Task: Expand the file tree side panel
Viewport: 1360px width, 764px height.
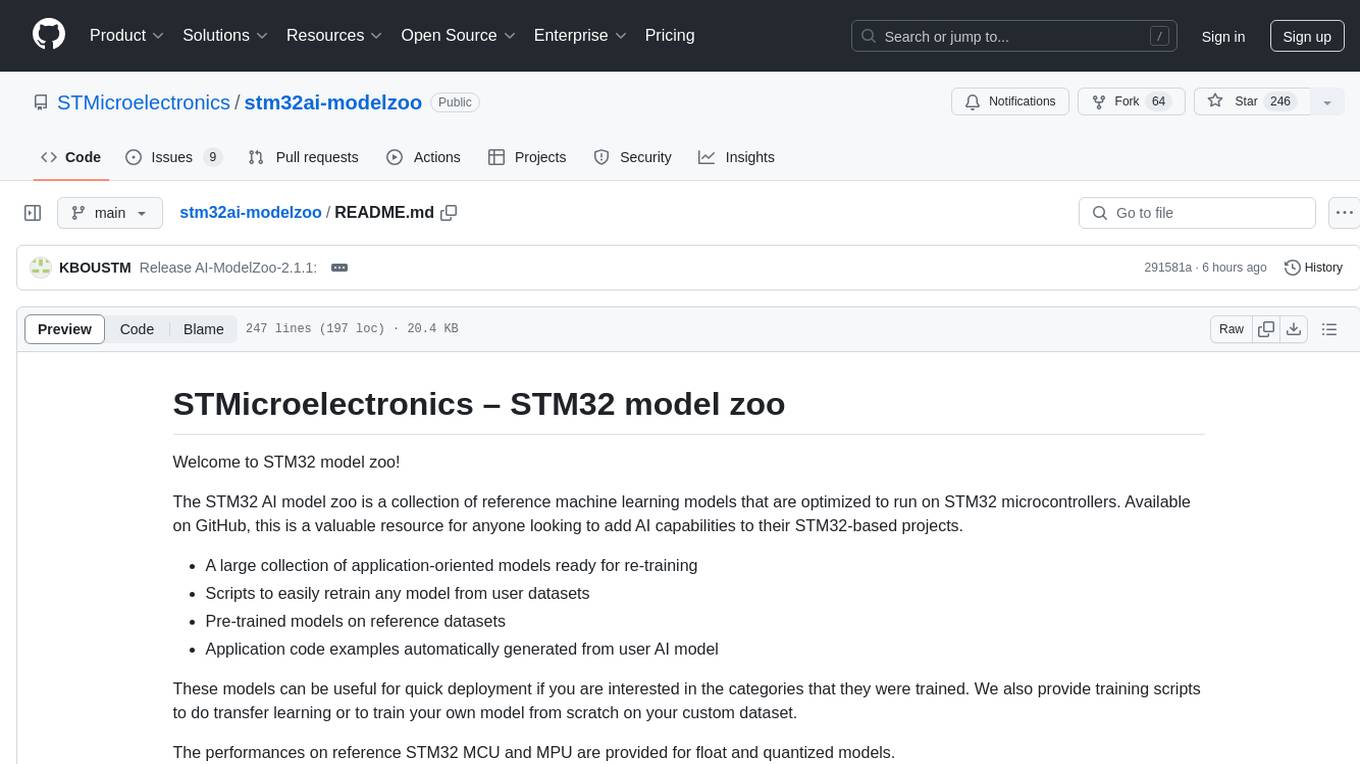Action: (33, 213)
